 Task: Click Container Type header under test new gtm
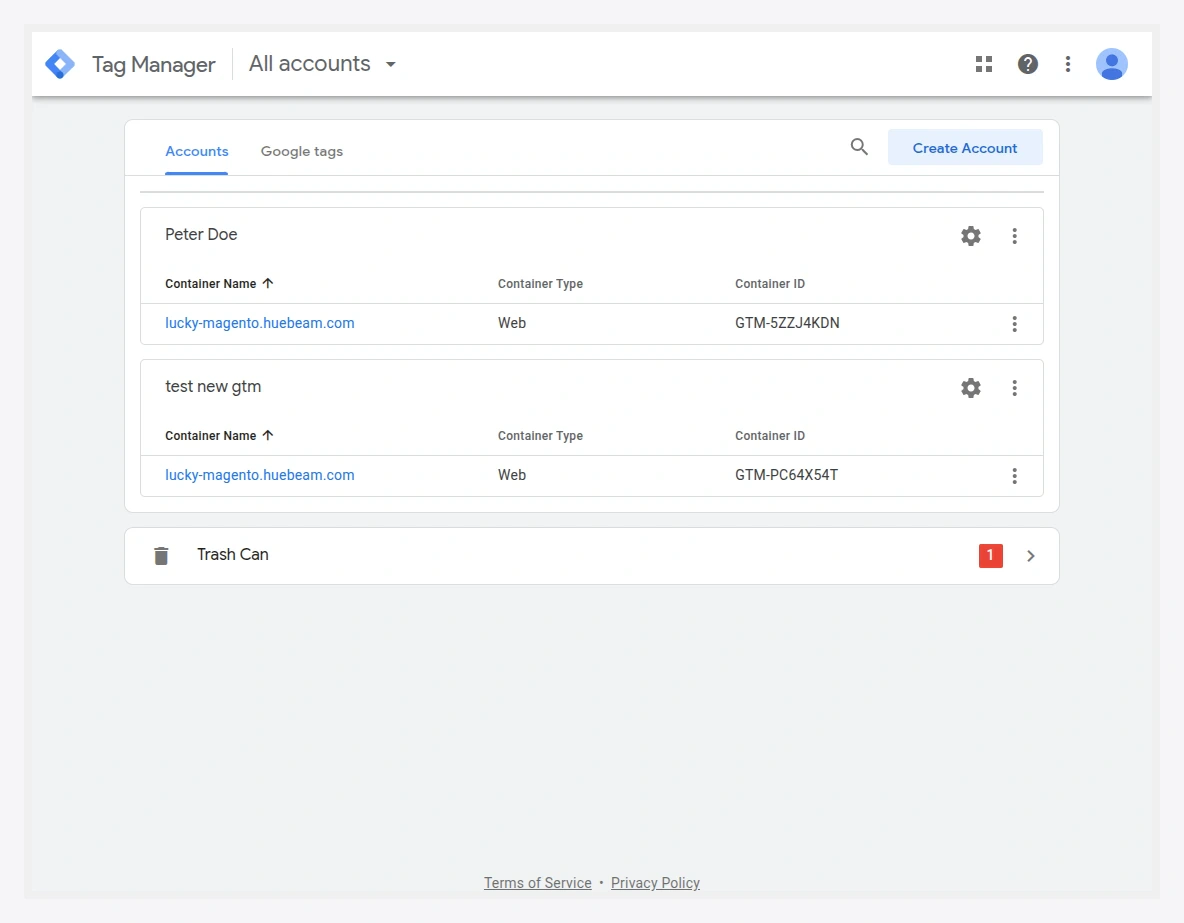(x=540, y=435)
